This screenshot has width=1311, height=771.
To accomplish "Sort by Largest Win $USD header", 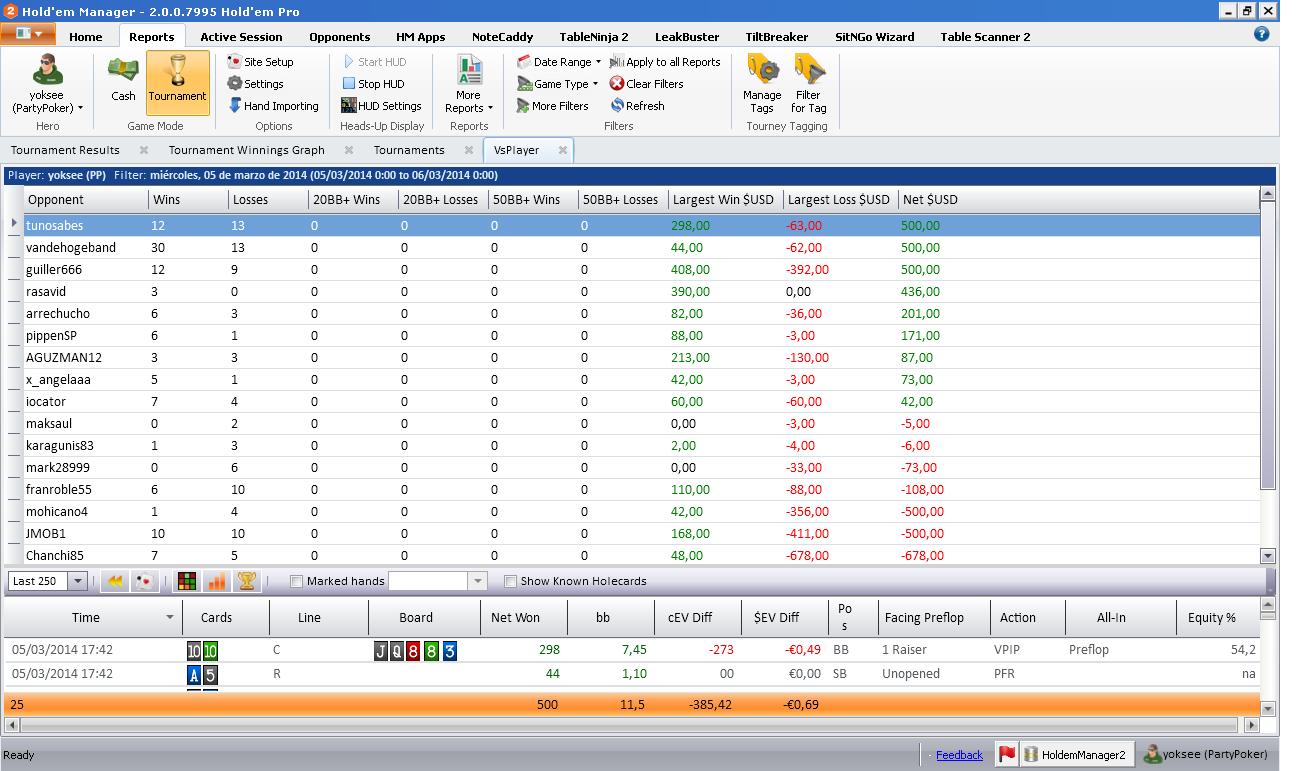I will tap(723, 199).
